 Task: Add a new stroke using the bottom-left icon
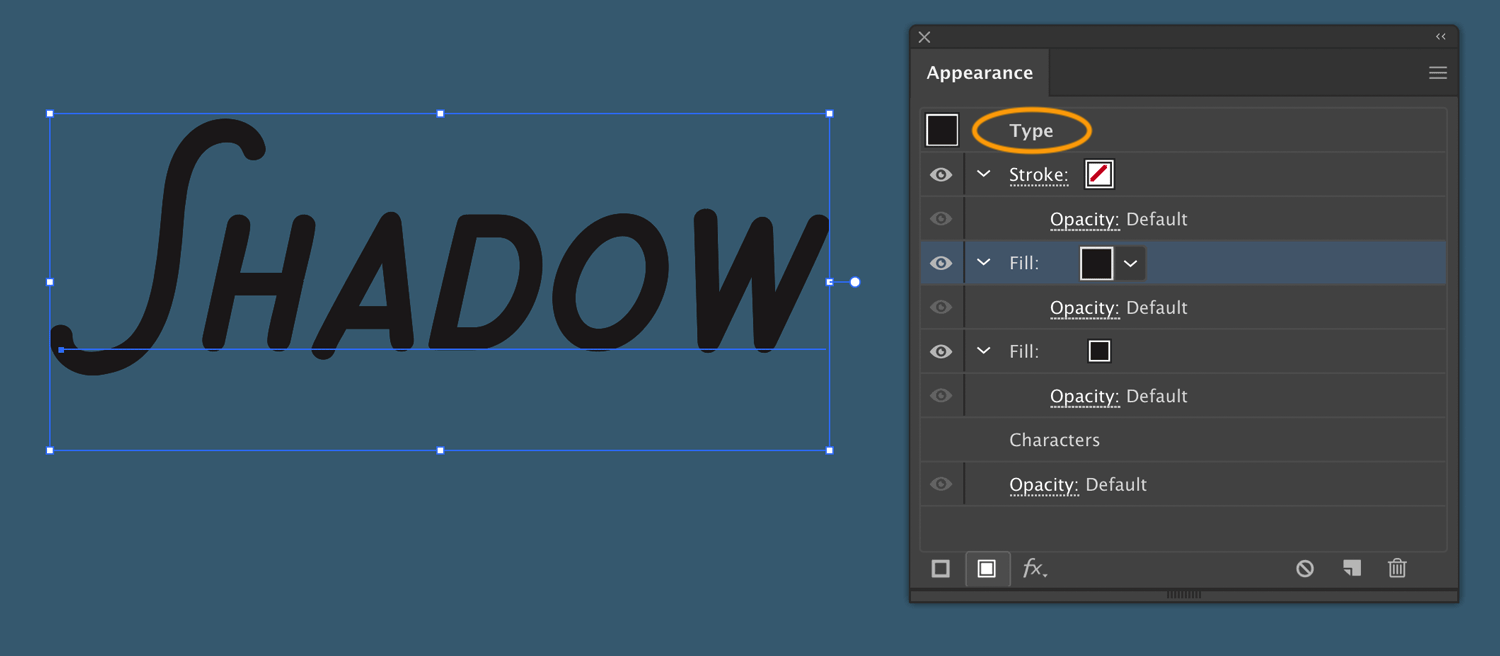click(x=941, y=568)
